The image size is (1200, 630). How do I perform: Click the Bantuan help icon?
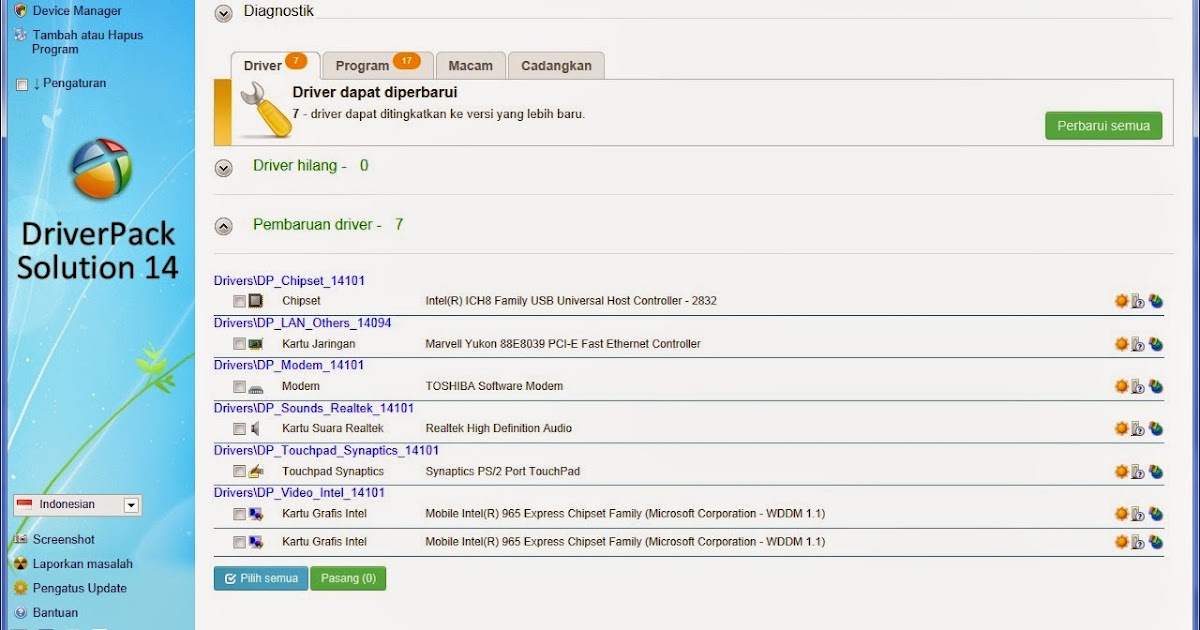(x=20, y=613)
